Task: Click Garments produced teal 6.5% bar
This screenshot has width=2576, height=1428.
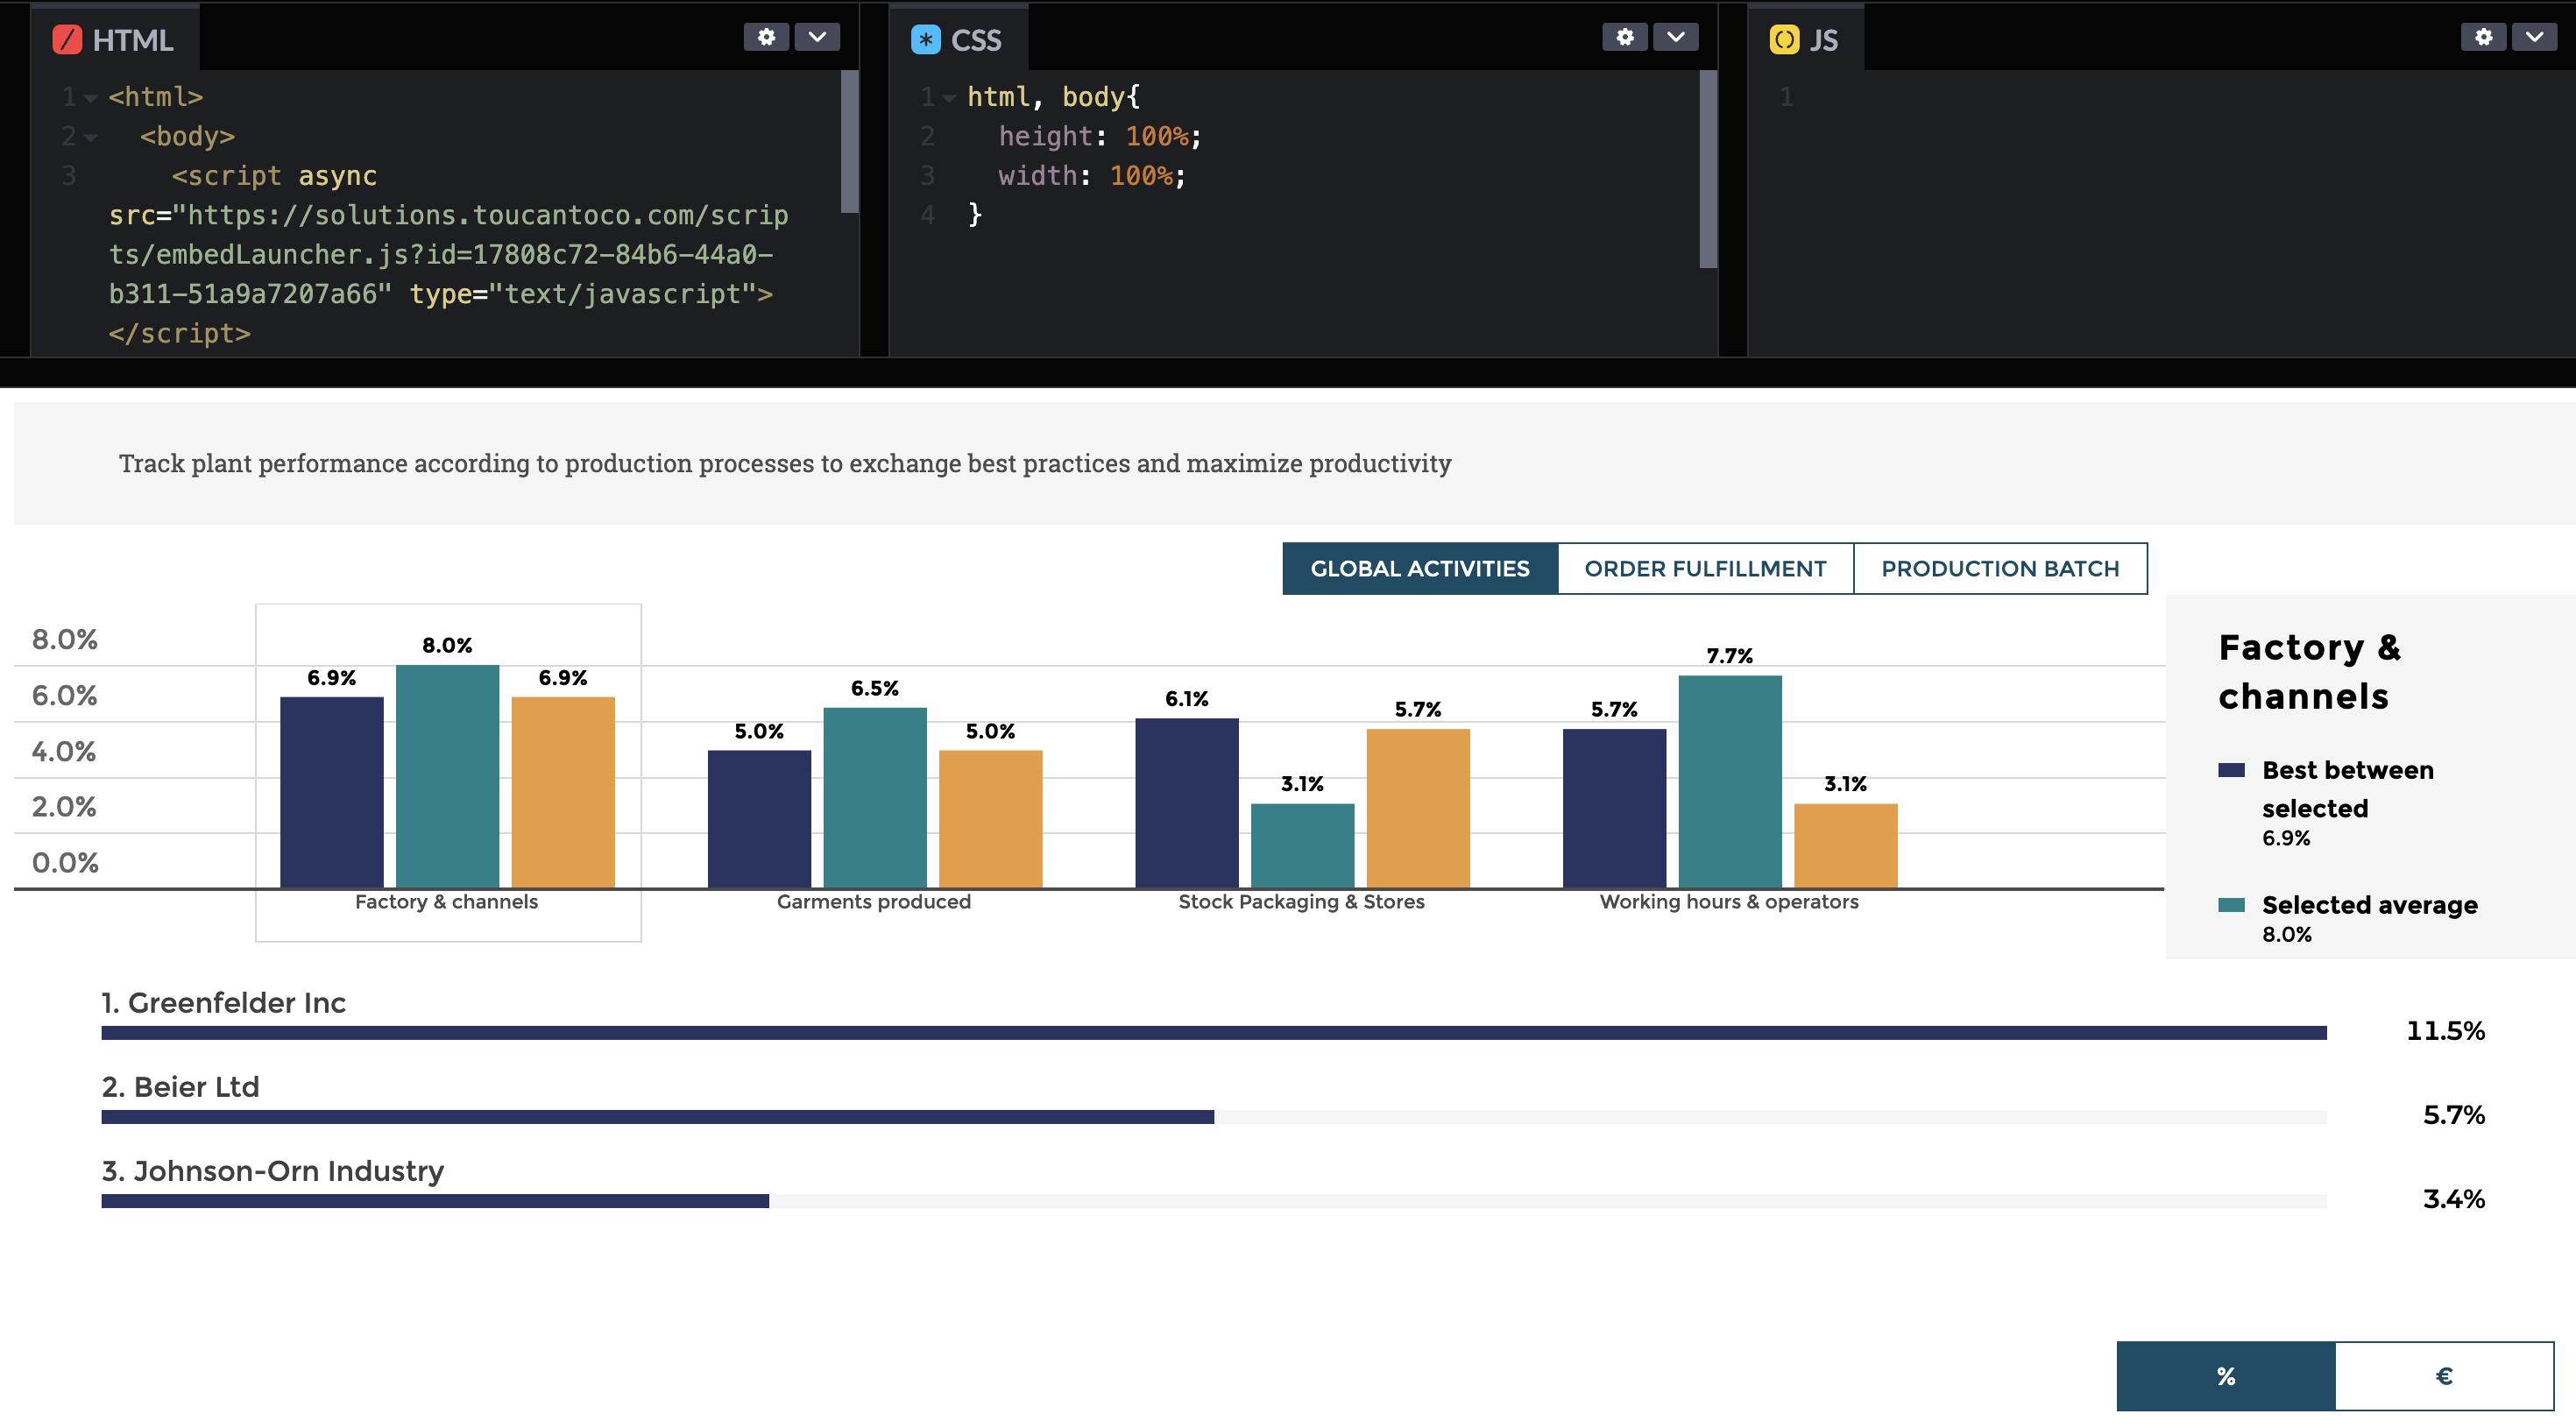Action: click(874, 797)
